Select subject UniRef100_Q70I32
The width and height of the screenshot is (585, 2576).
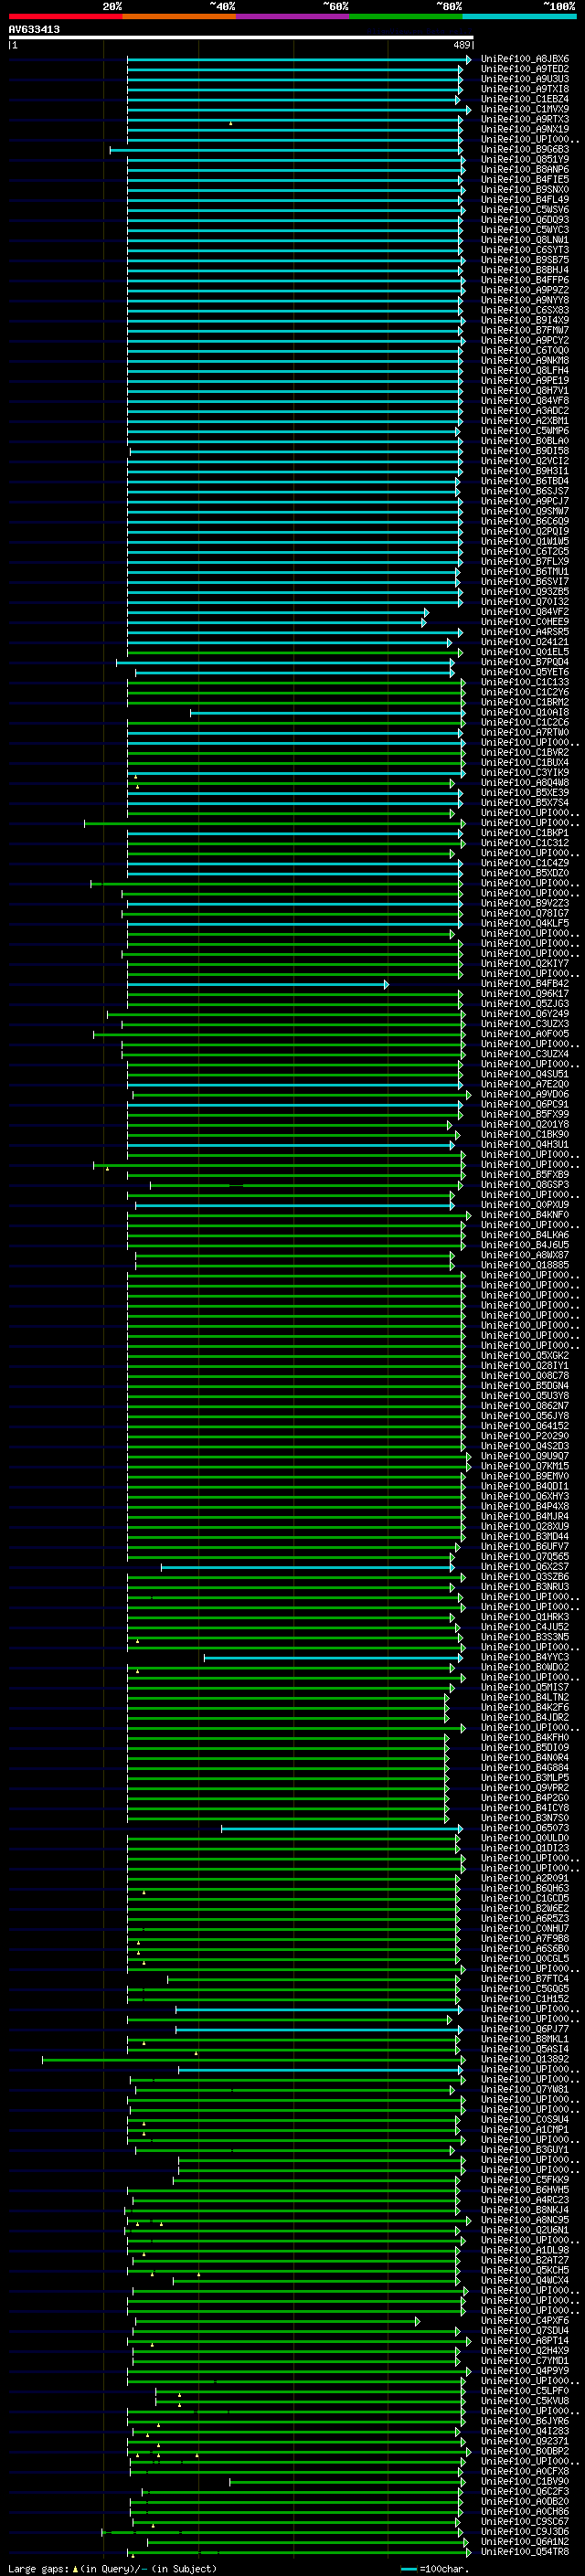(524, 602)
